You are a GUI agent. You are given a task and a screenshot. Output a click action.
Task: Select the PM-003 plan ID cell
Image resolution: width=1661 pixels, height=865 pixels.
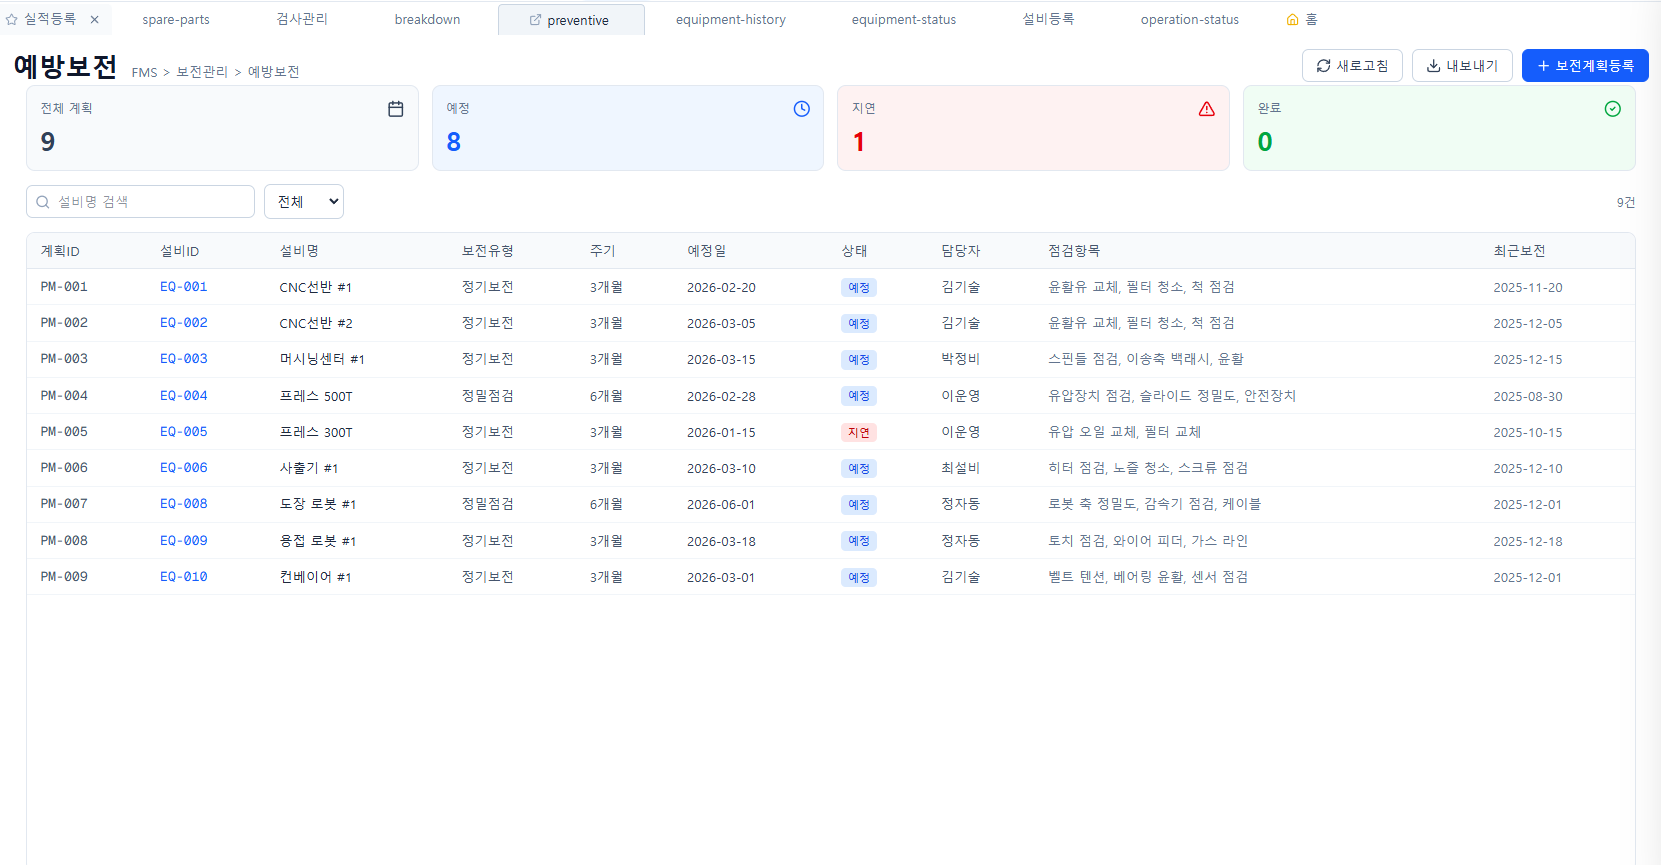click(64, 359)
